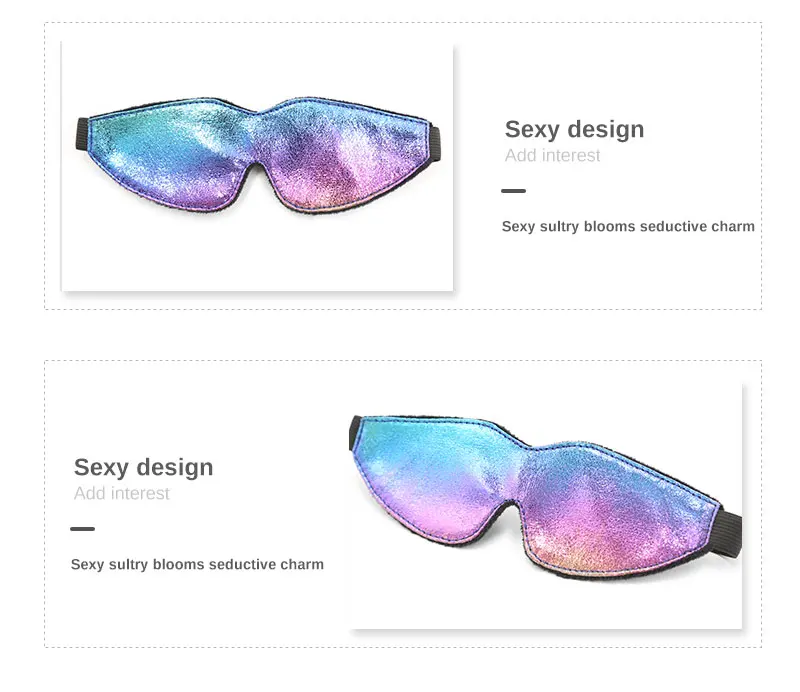Viewport: 800px width, 692px height.
Task: Click the second panel's angled blindfold photo
Action: [x=546, y=506]
